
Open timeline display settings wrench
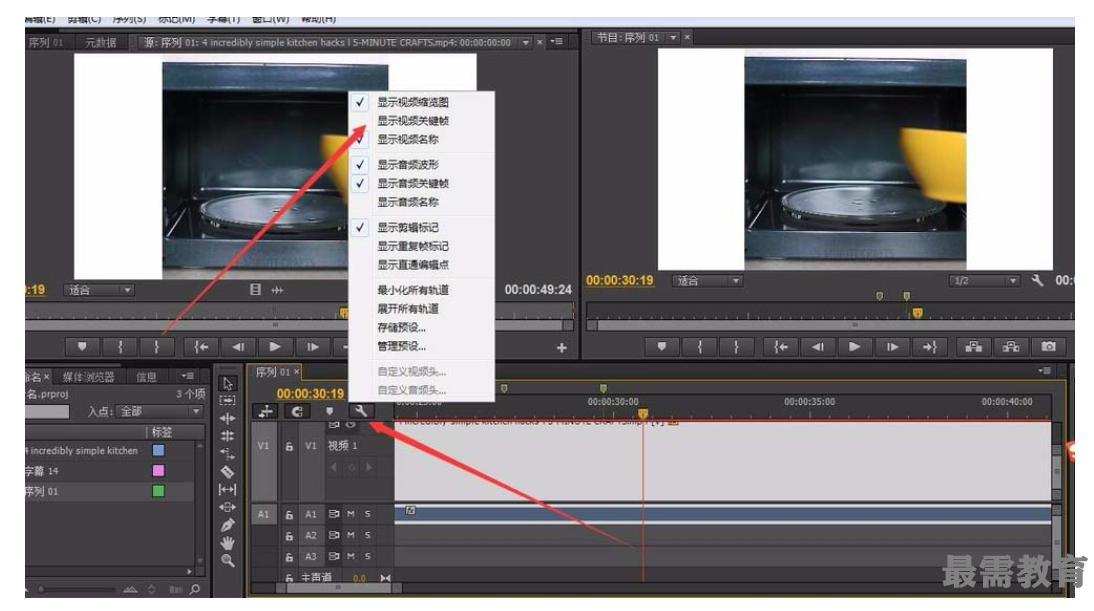(361, 411)
